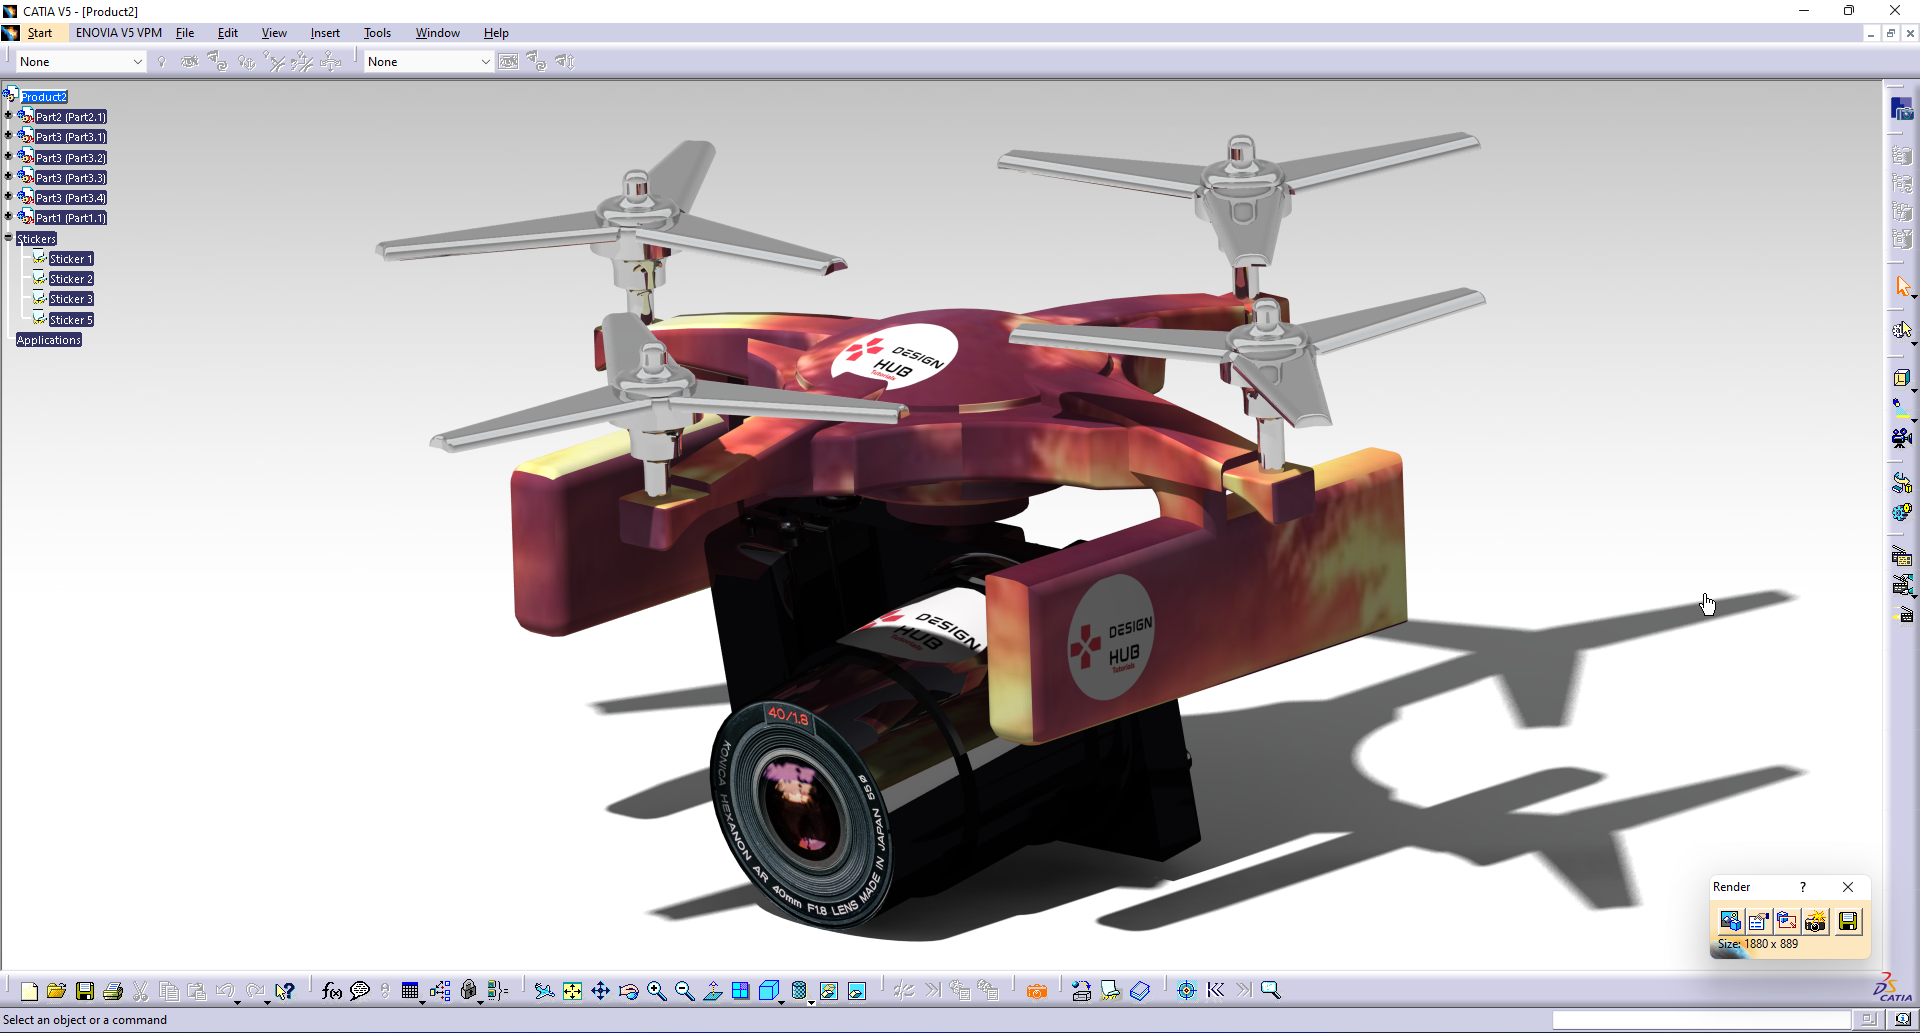Select Sticker 3 in the tree

71,299
